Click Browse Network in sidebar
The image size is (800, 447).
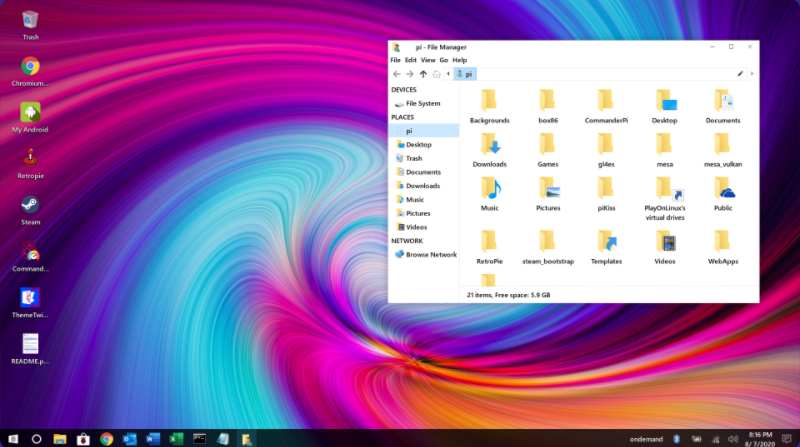pos(430,255)
